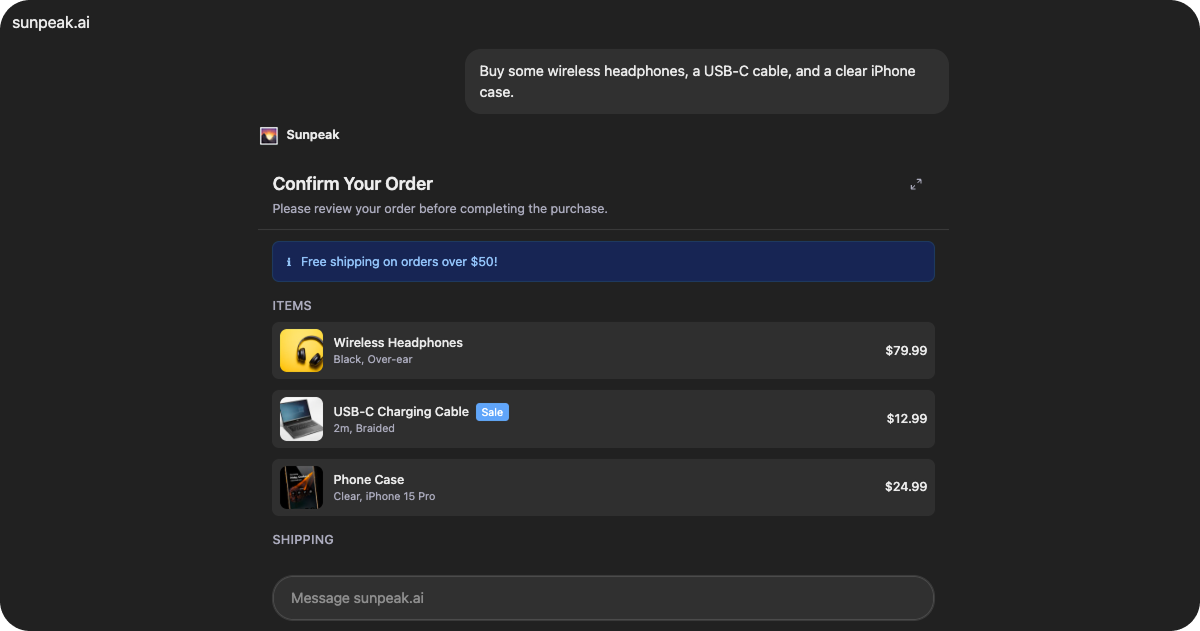
Task: Click the Sunpeak avatar icon
Action: (x=268, y=135)
